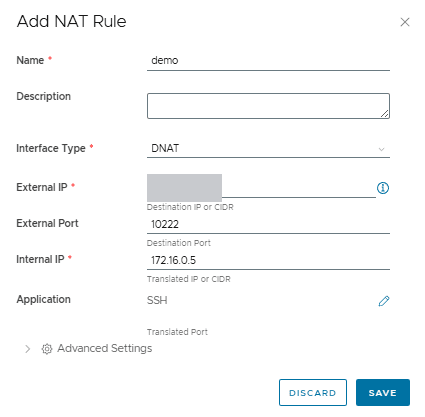Image resolution: width=425 pixels, height=417 pixels.
Task: Click into the Description text area
Action: point(268,106)
